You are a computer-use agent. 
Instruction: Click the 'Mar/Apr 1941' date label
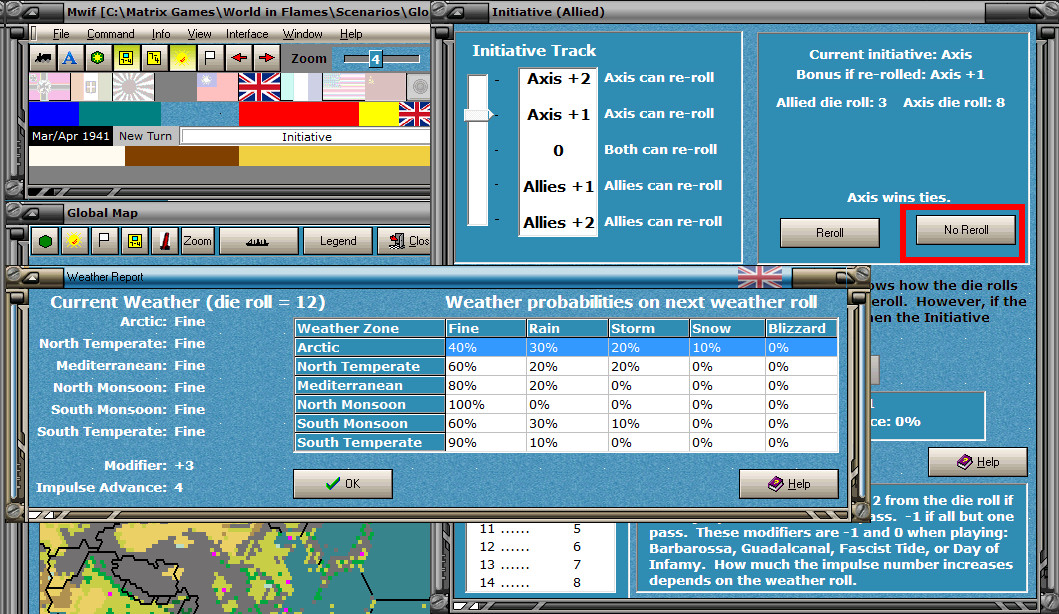click(70, 136)
